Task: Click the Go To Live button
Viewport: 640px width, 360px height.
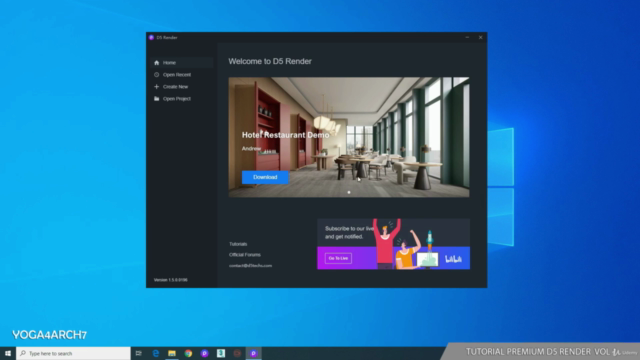Action: 338,258
